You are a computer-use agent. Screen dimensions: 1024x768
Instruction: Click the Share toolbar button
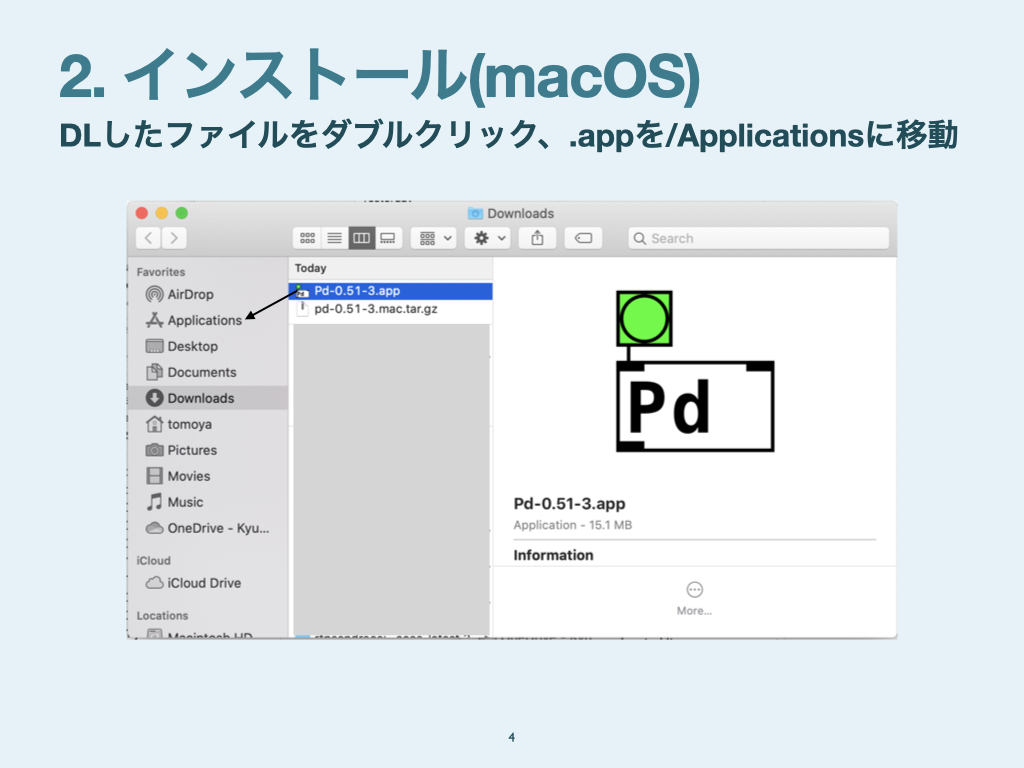coord(538,238)
